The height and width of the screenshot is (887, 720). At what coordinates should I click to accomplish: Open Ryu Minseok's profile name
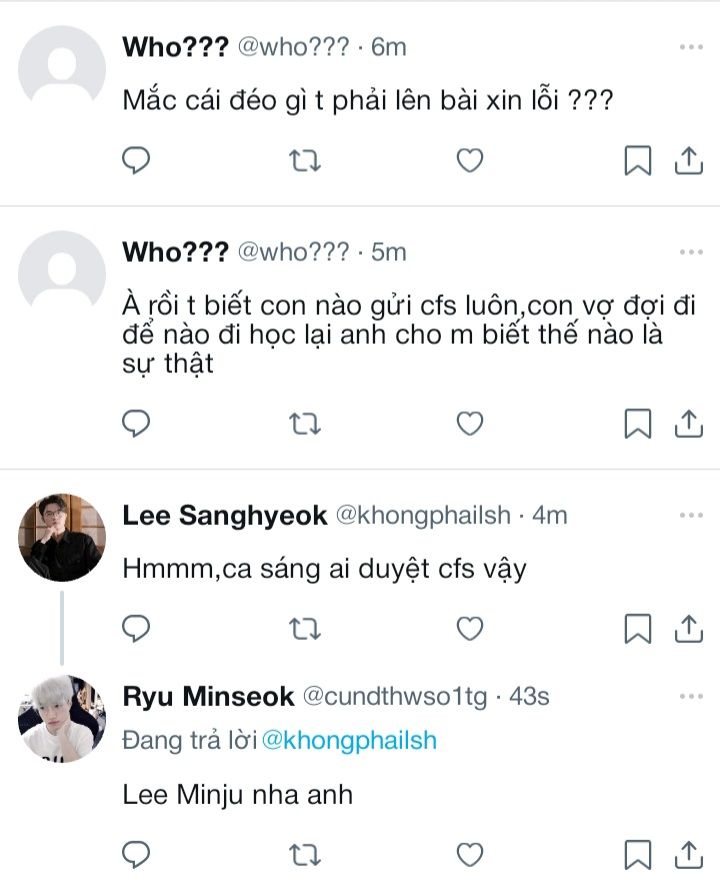point(208,696)
